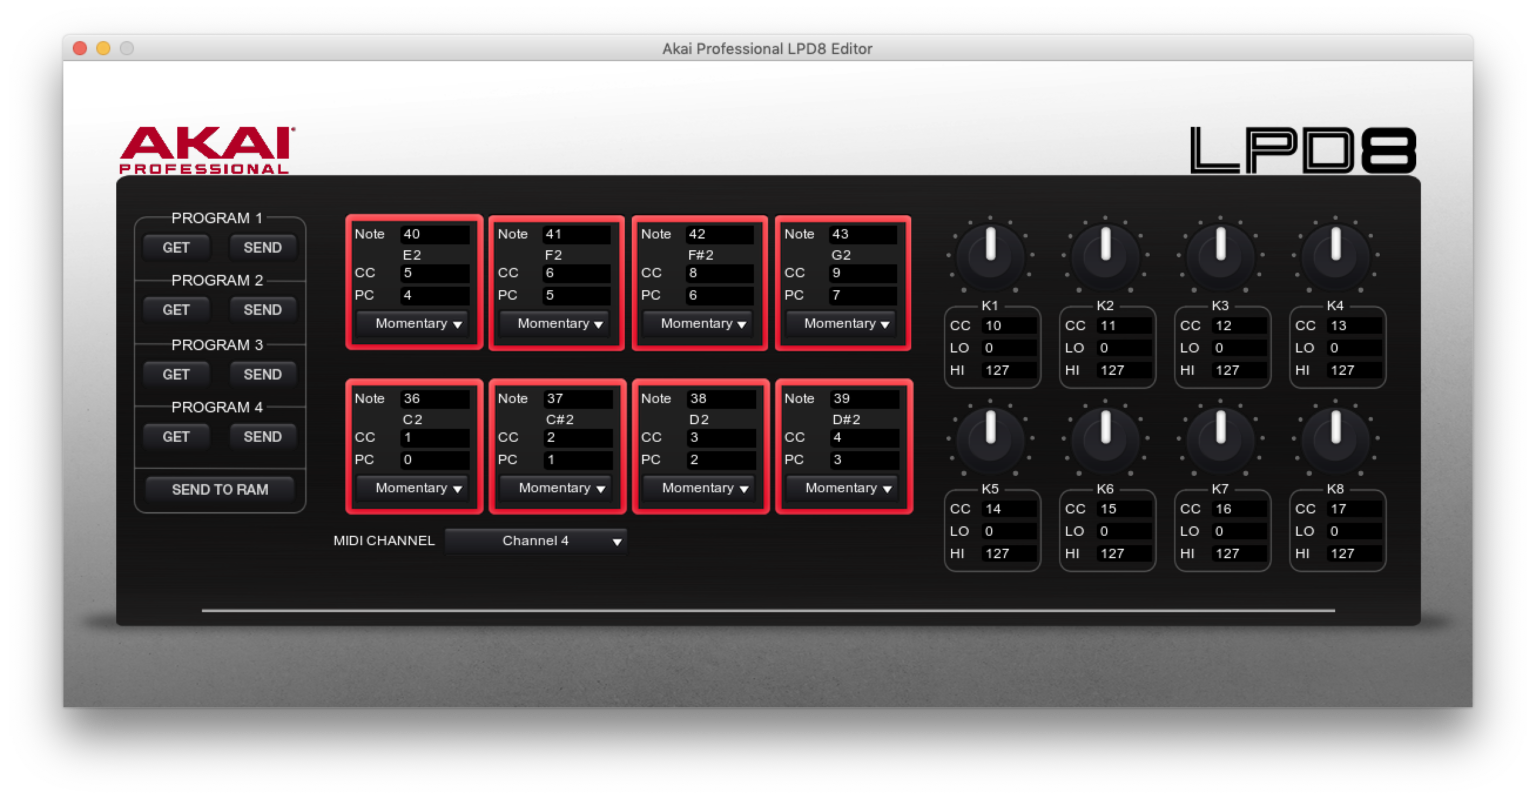
Task: Click the K6 knob
Action: click(x=1105, y=438)
